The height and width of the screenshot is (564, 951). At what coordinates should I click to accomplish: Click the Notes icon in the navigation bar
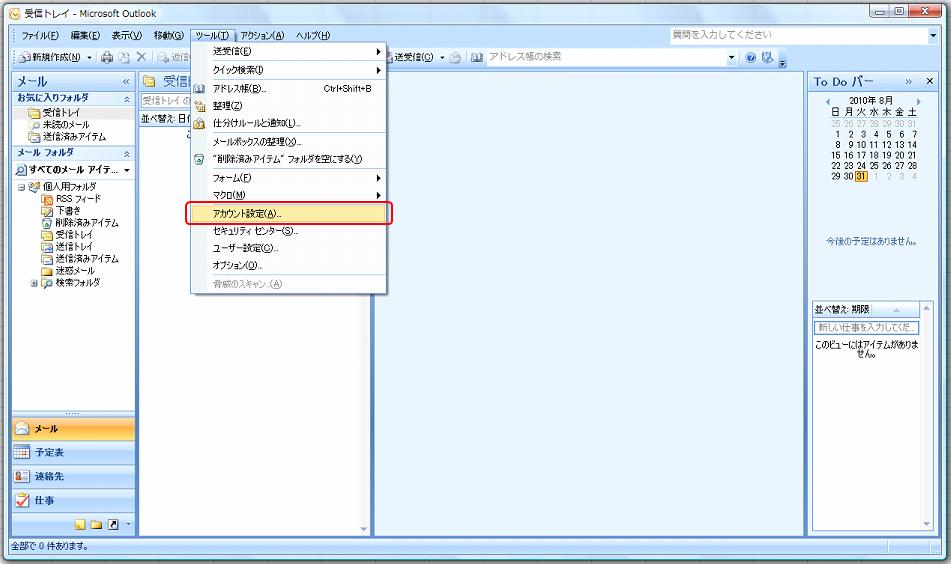coord(80,525)
